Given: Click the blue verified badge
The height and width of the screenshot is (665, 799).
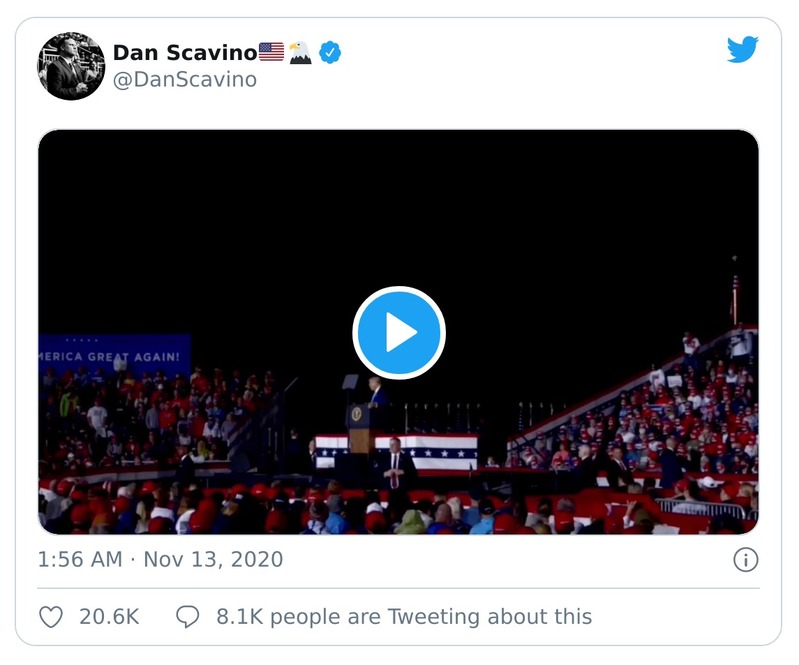Looking at the screenshot, I should [329, 53].
